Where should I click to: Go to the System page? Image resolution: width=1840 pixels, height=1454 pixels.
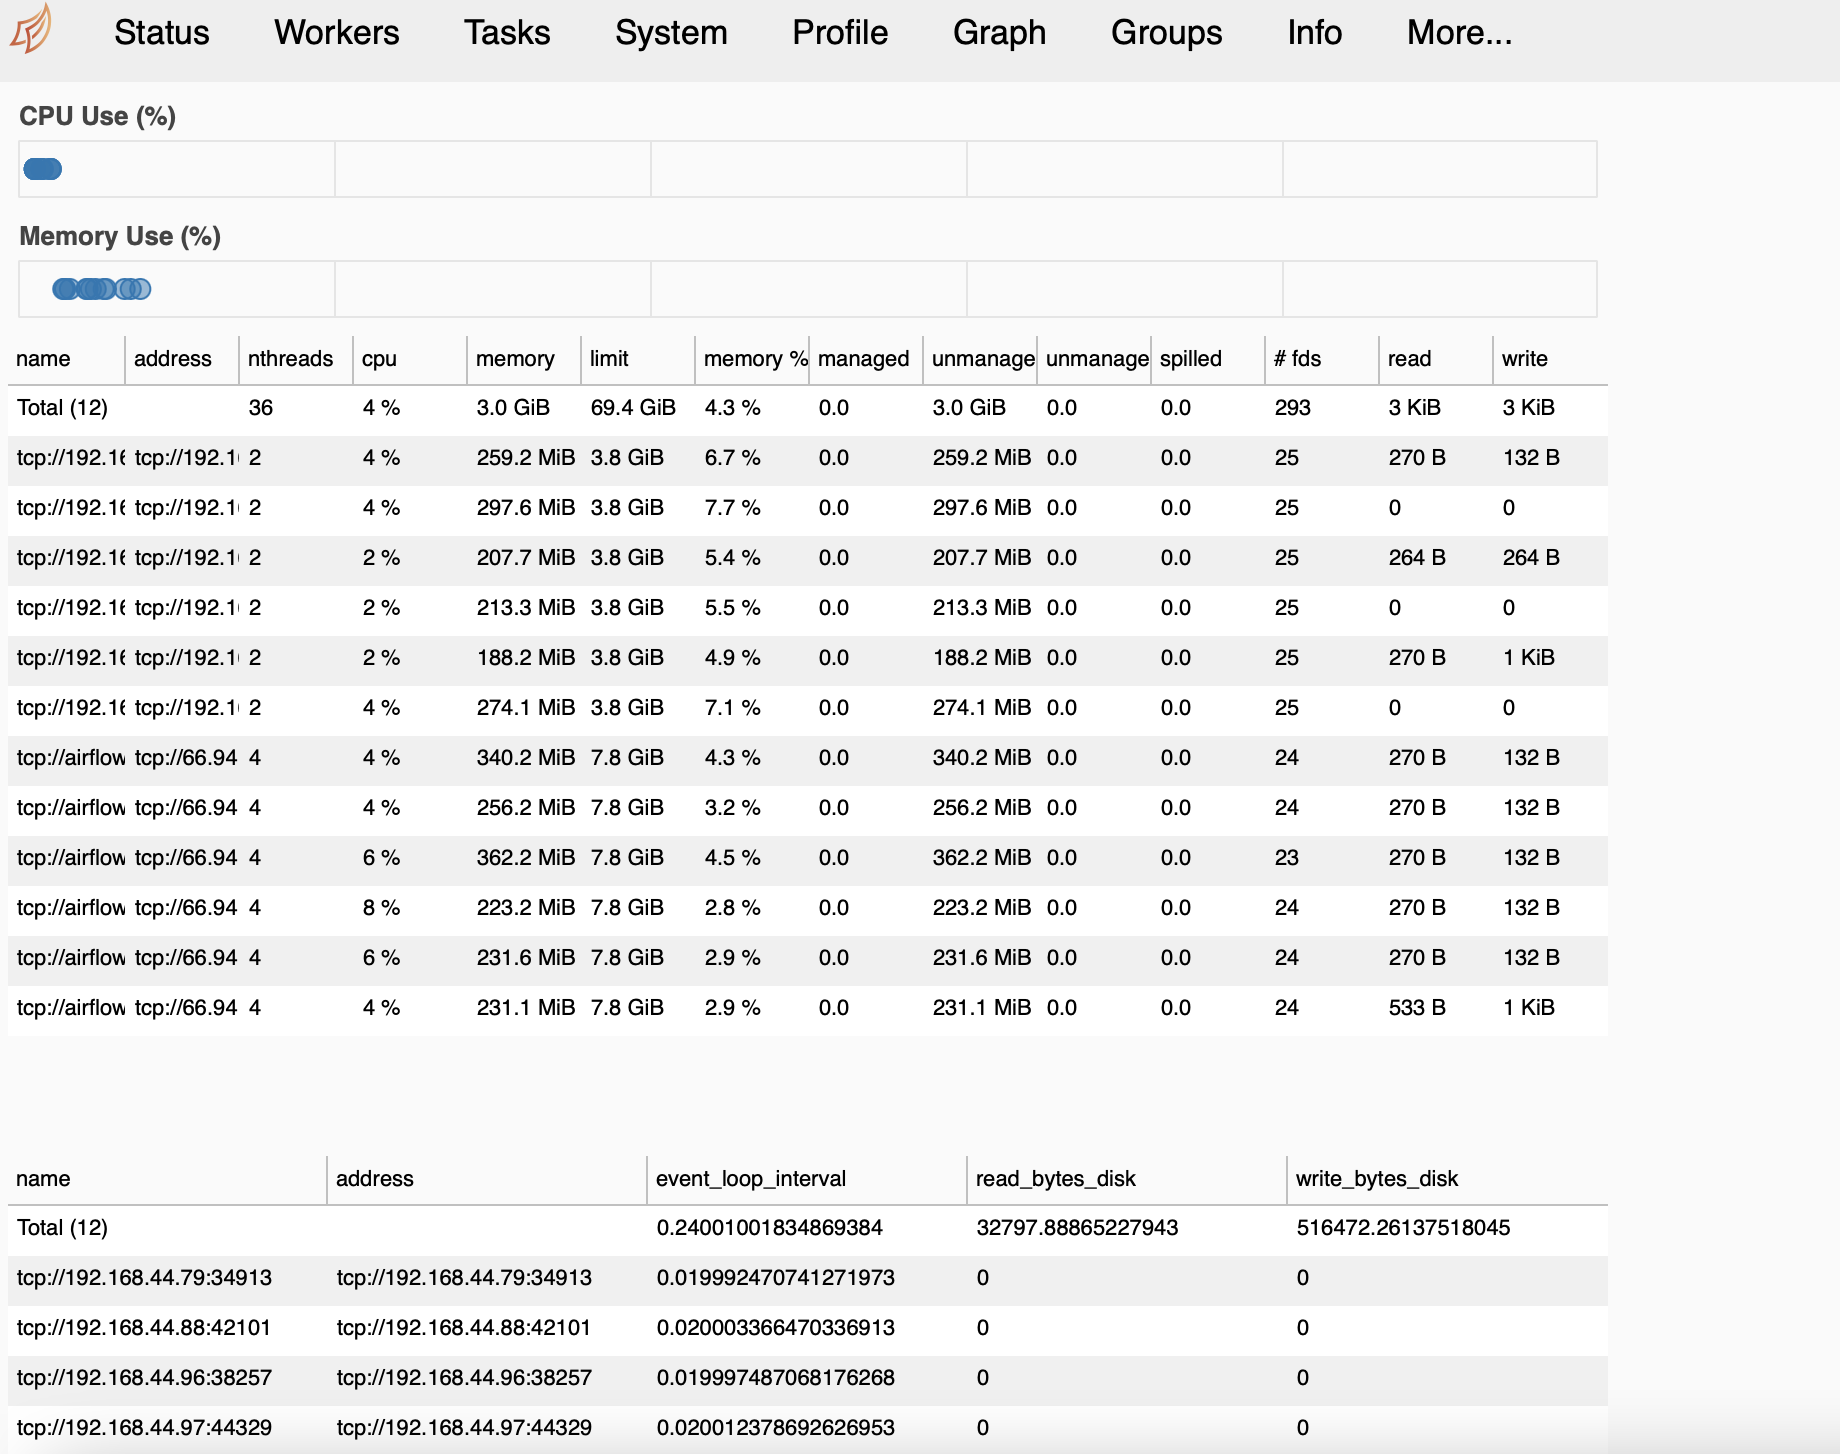pos(671,33)
